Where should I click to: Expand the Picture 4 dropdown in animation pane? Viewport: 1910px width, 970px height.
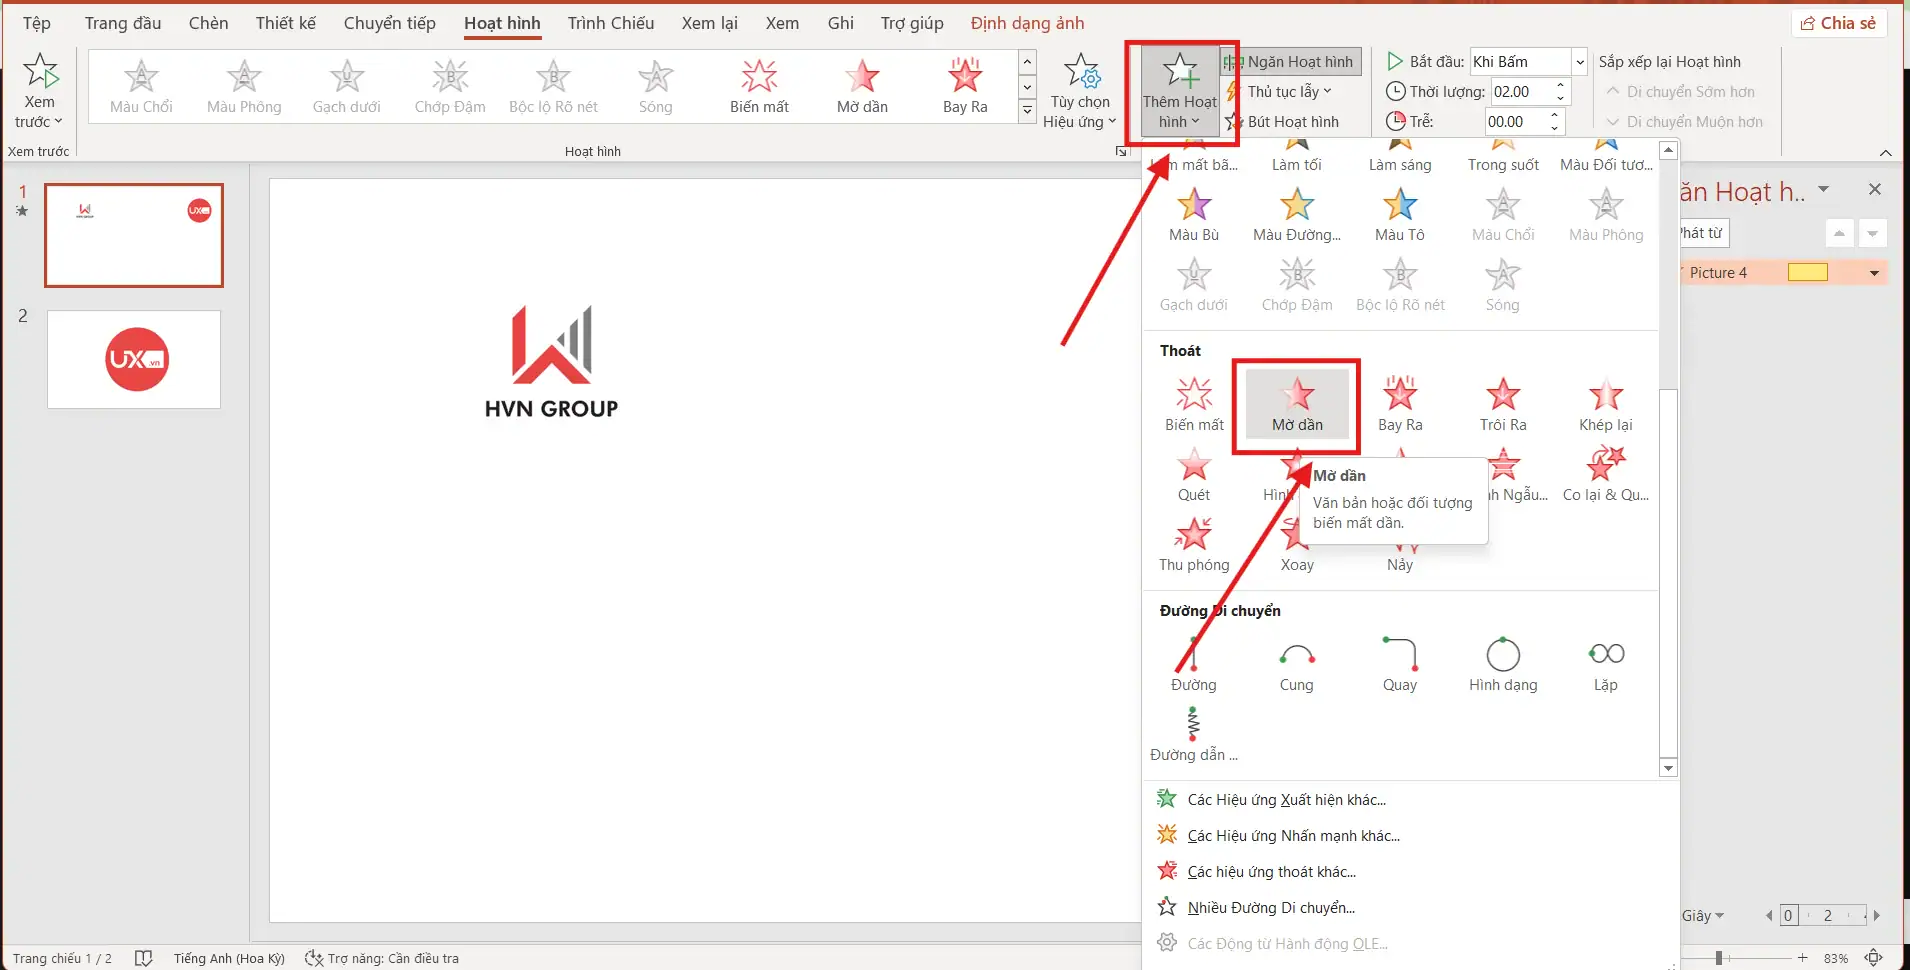(x=1874, y=272)
